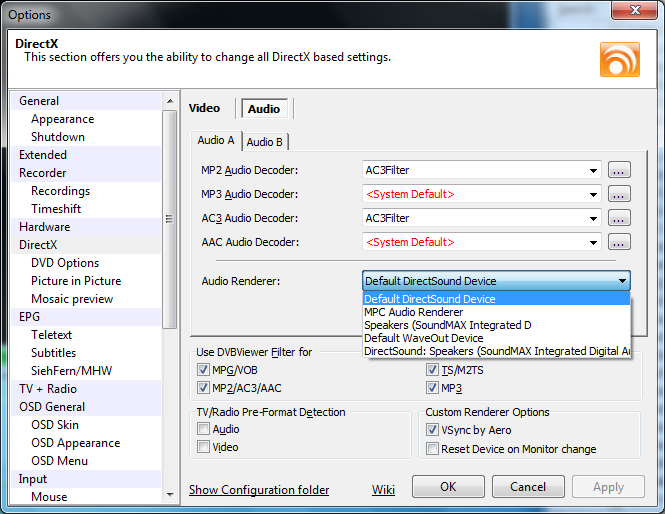Uncheck the MPG/VOB filter checkbox

[x=203, y=370]
